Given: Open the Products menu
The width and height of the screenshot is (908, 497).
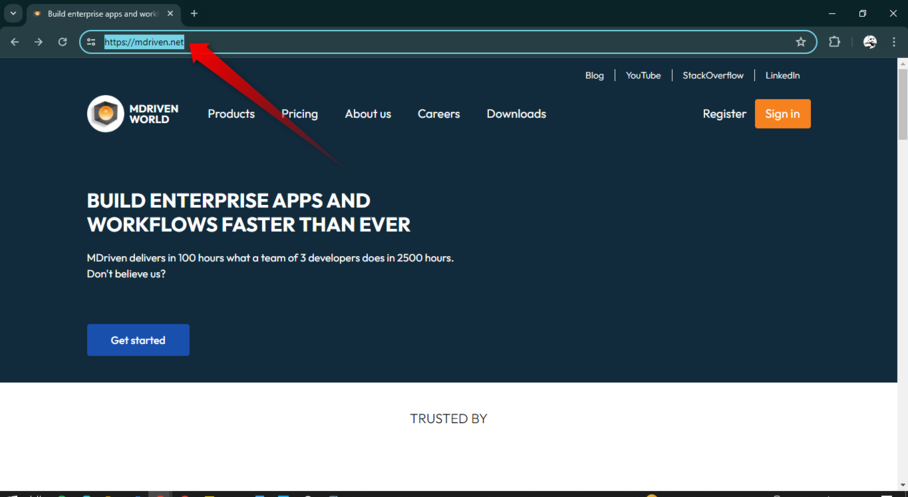Looking at the screenshot, I should (x=231, y=114).
